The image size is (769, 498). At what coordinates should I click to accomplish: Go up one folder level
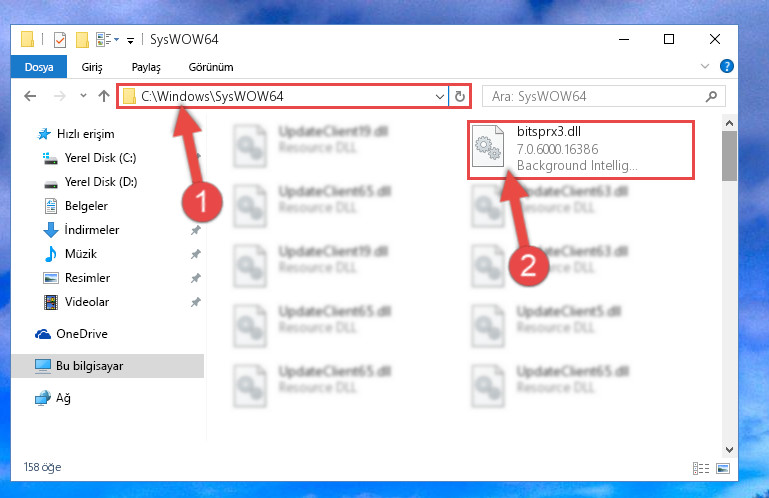[x=103, y=96]
